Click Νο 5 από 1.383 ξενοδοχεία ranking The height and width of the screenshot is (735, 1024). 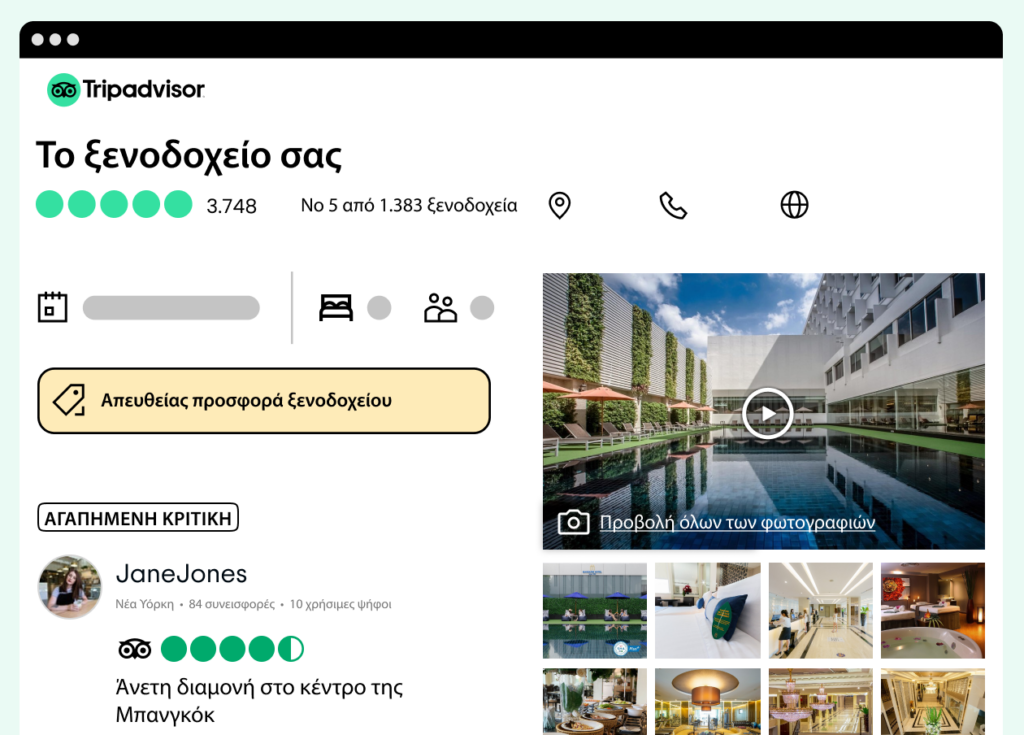click(x=409, y=206)
